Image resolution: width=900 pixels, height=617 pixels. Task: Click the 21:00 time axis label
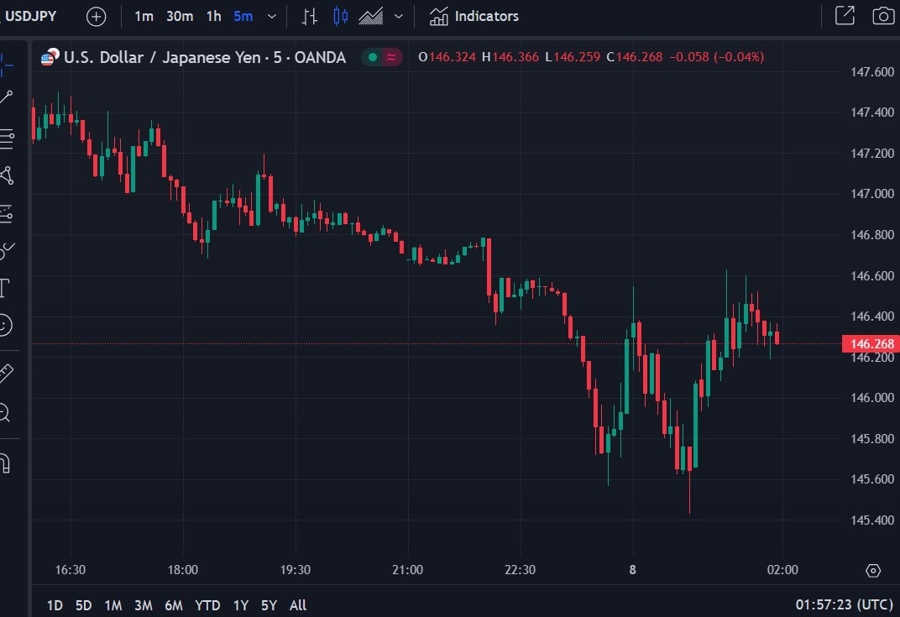coord(408,570)
